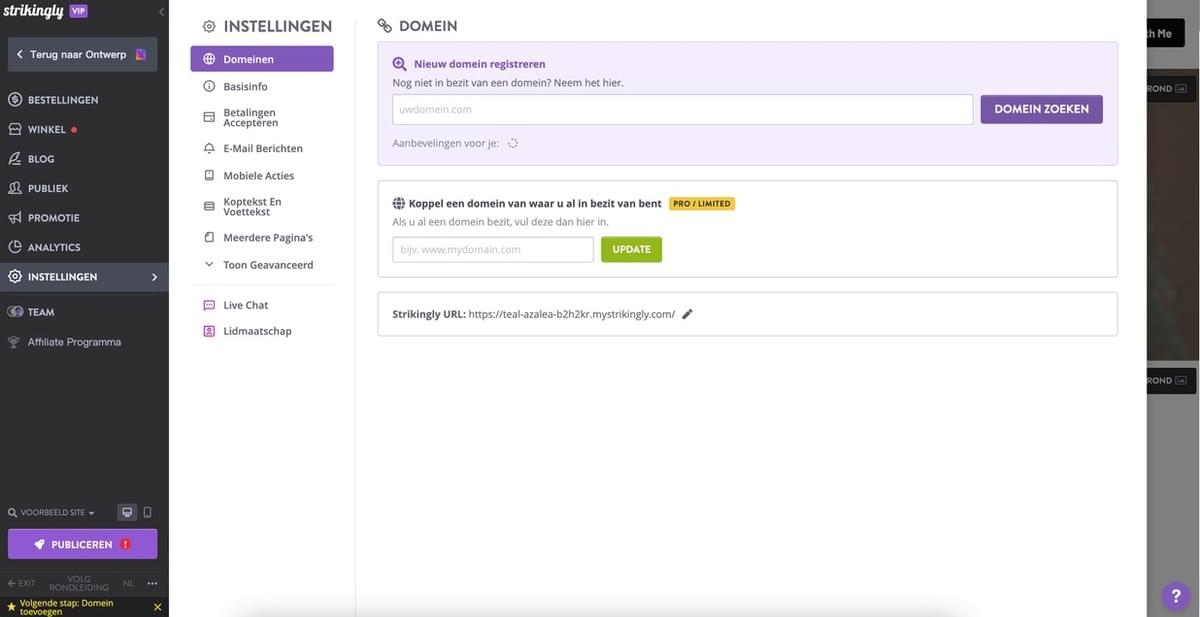Screen dimensions: 1200x617
Task: Toggle the VIP badge next to Strikingly logo
Action: 76,10
